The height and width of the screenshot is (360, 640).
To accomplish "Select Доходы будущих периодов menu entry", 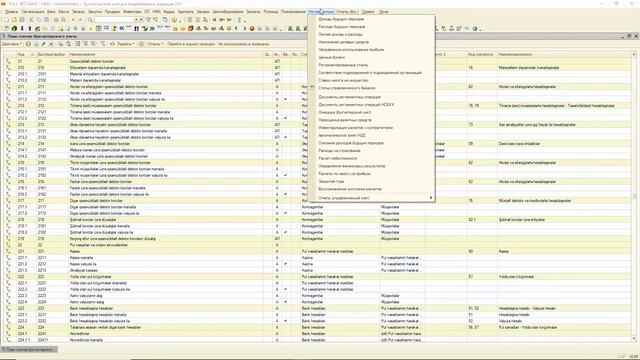I will click(341, 19).
